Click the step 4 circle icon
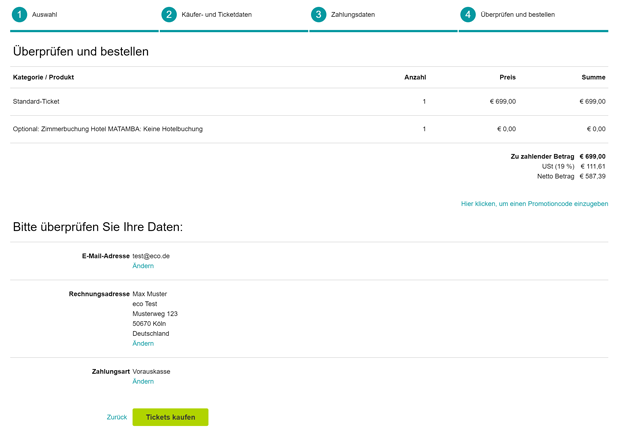Viewport: 617px width, 434px height. [468, 15]
